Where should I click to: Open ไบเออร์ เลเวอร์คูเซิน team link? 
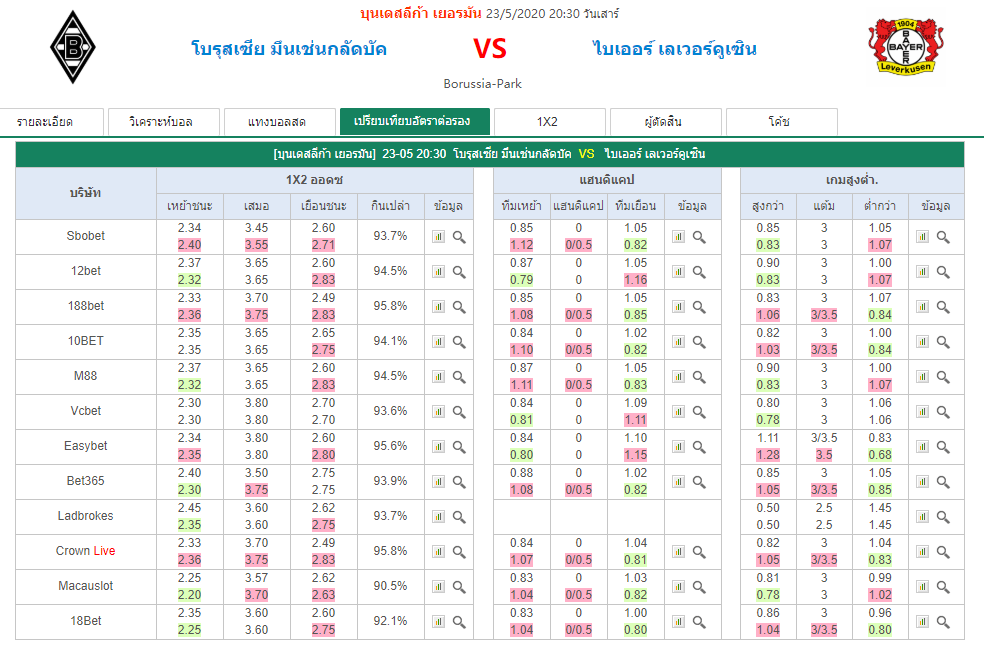(x=675, y=48)
